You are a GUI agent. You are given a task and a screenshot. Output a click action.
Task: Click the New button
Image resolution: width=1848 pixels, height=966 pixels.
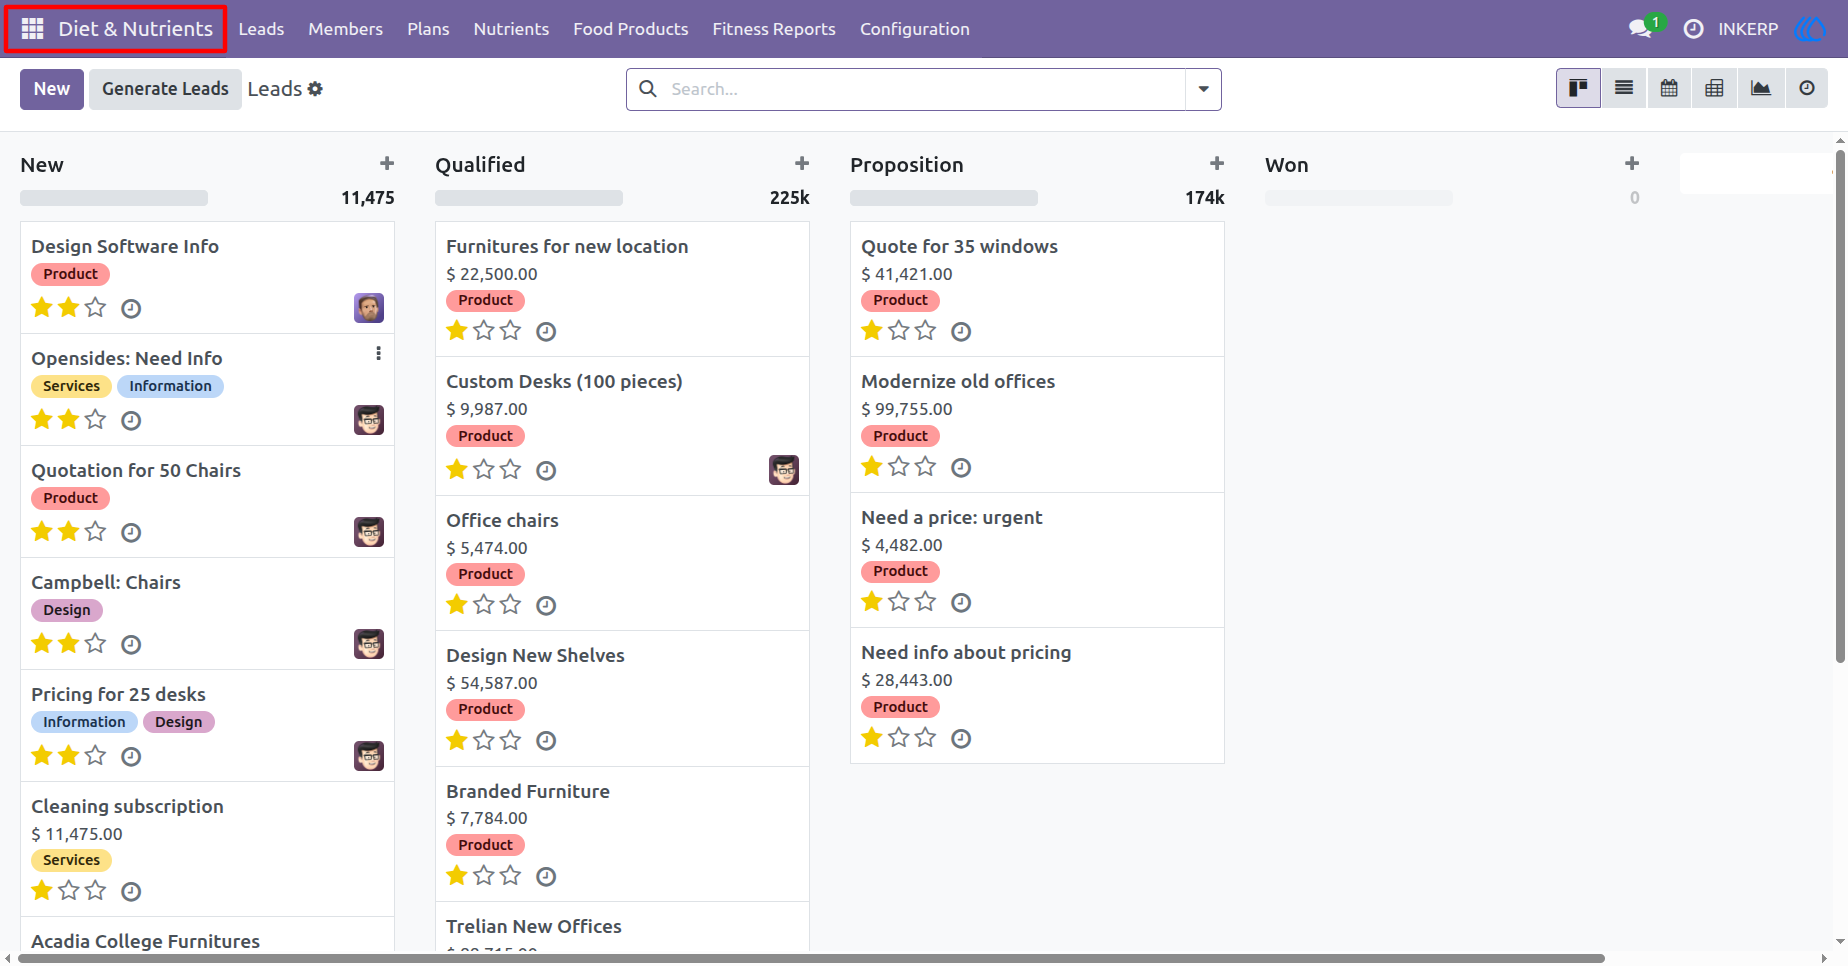(x=52, y=89)
